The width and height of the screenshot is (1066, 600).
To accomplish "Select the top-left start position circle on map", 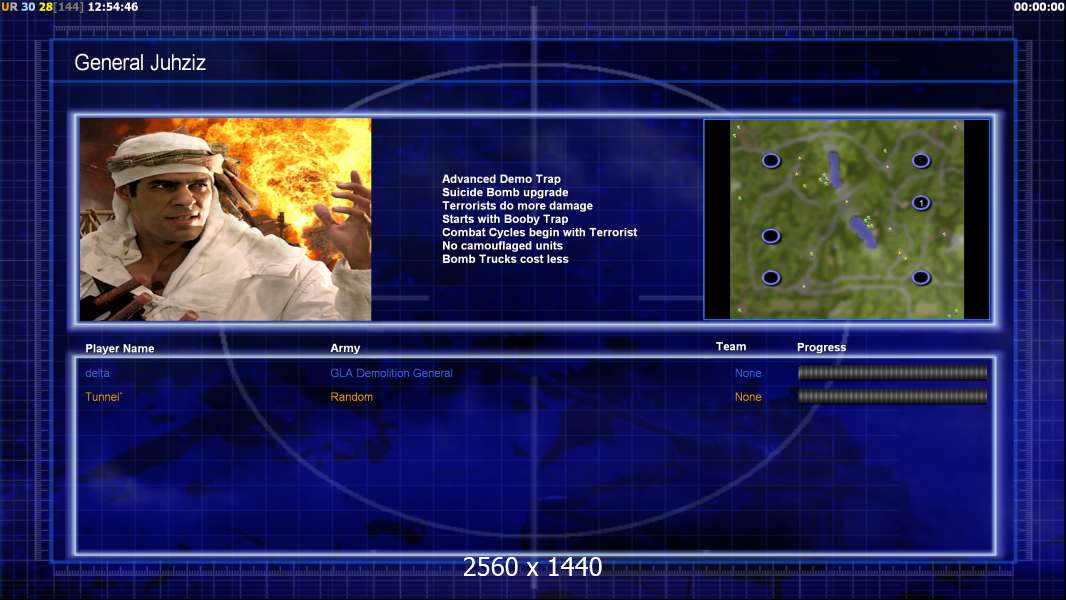I will (771, 160).
